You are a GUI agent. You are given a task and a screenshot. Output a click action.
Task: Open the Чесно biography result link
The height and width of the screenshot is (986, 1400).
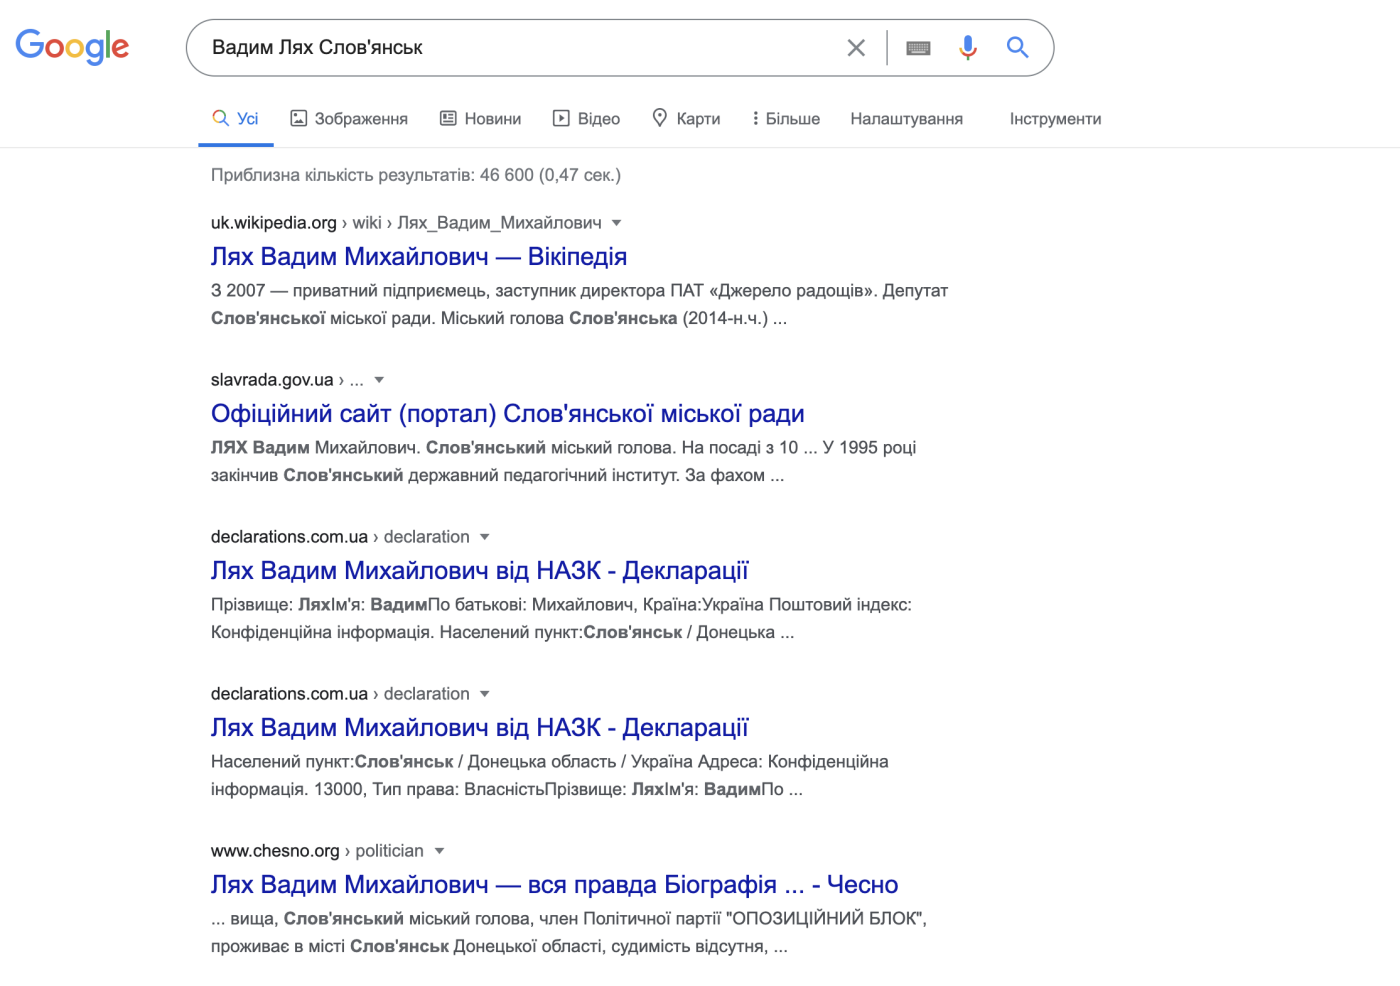point(555,884)
